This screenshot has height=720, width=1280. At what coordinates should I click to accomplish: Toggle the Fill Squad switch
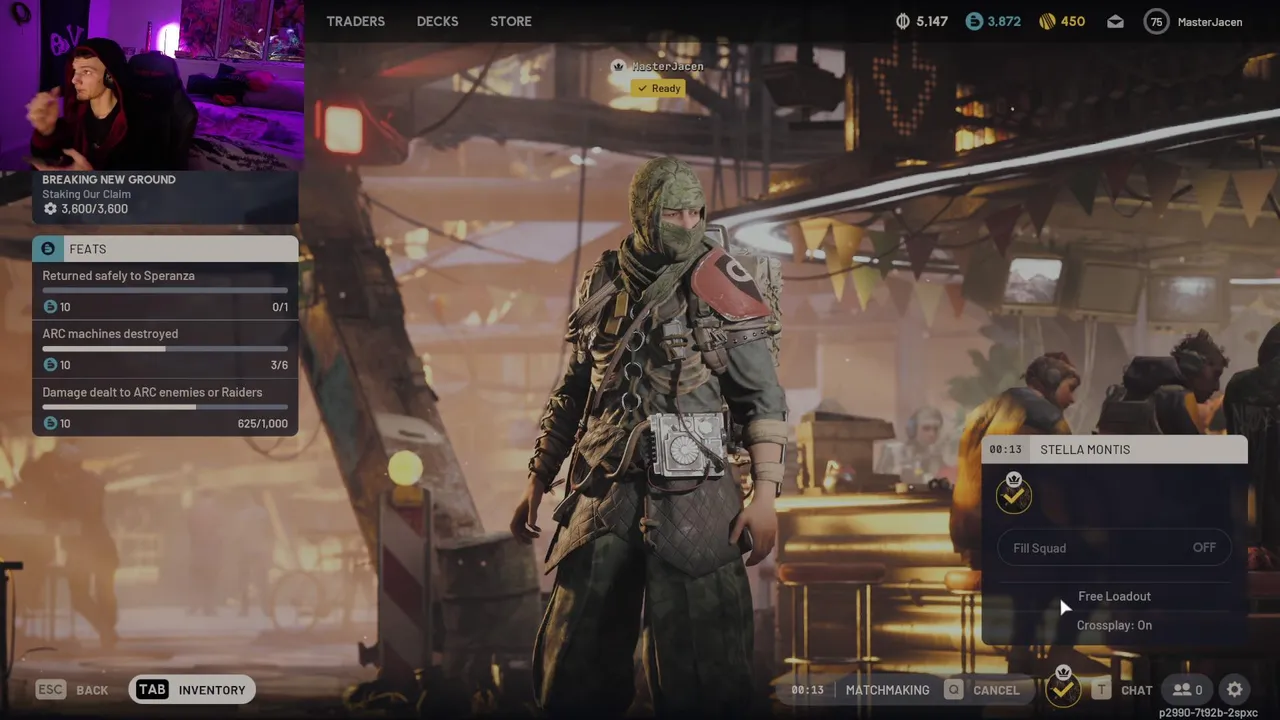pos(1114,548)
